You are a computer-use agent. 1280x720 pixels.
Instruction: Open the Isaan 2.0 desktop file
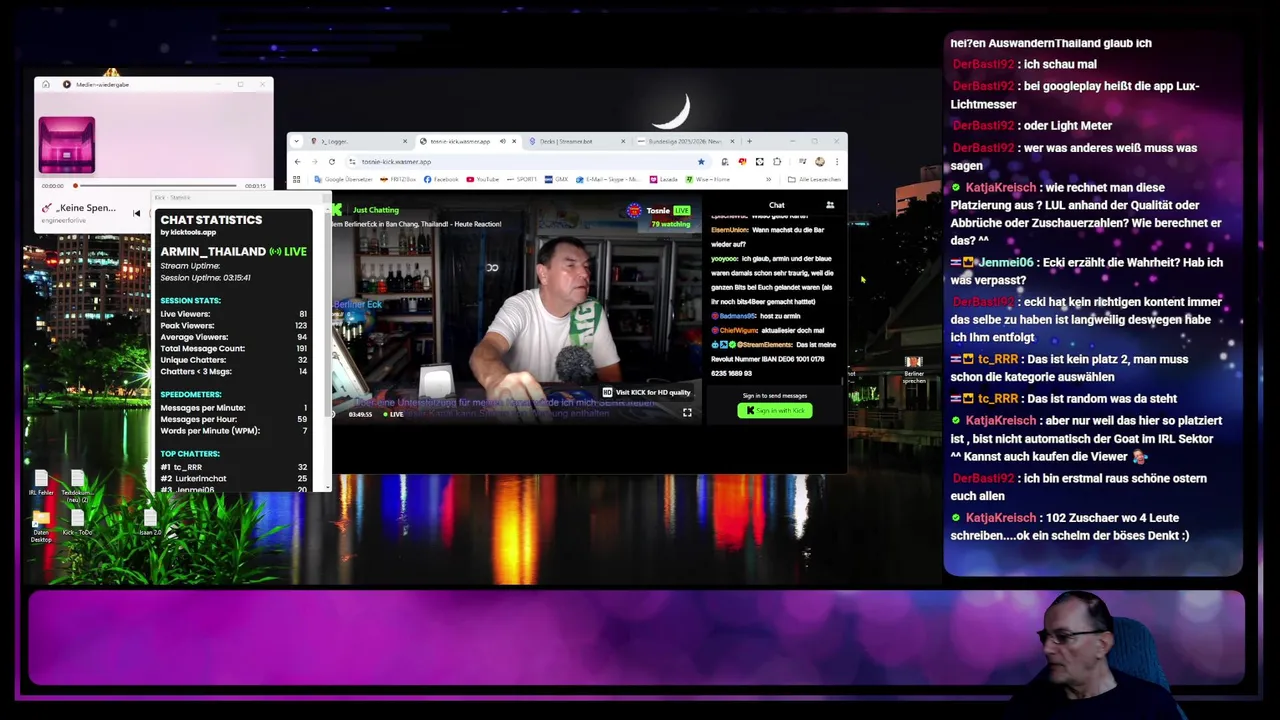150,523
